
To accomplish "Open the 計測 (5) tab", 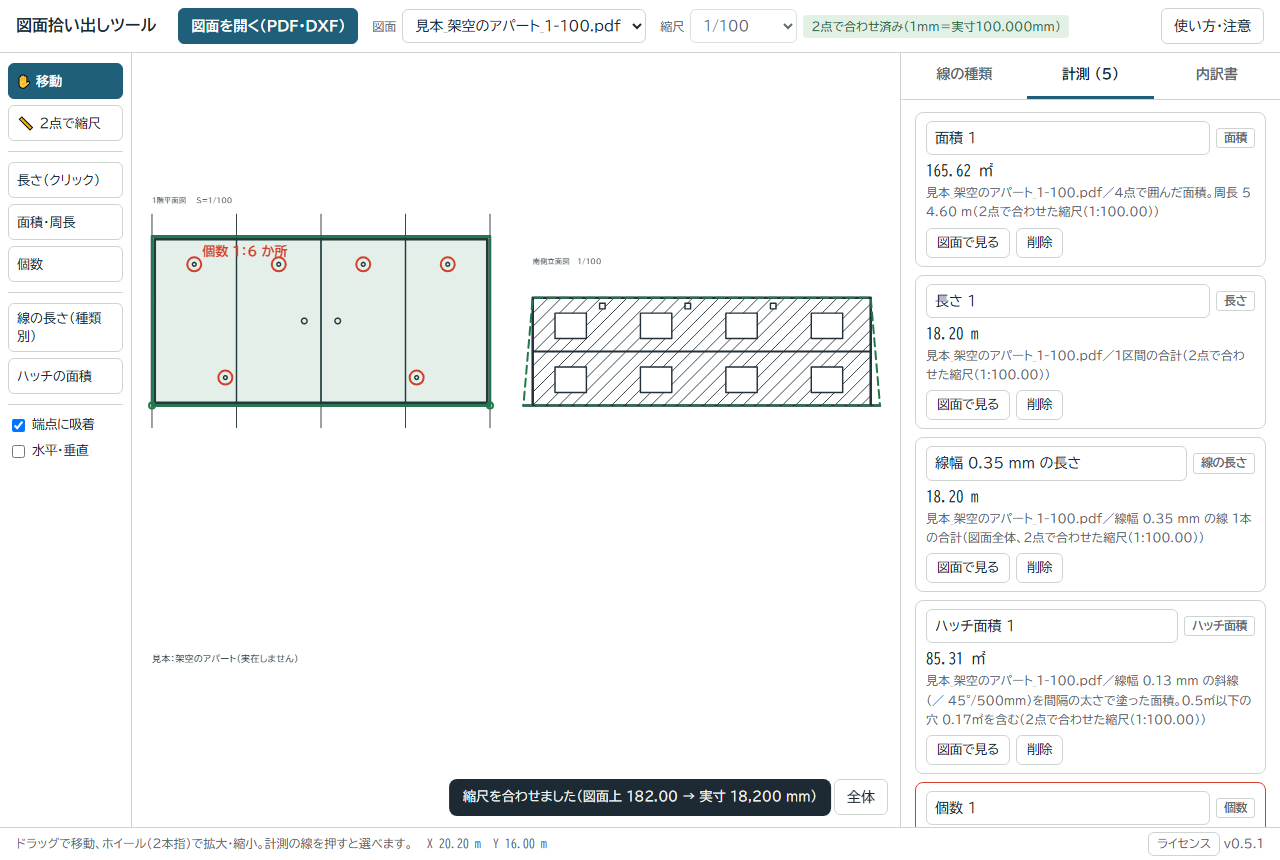I will (x=1090, y=74).
